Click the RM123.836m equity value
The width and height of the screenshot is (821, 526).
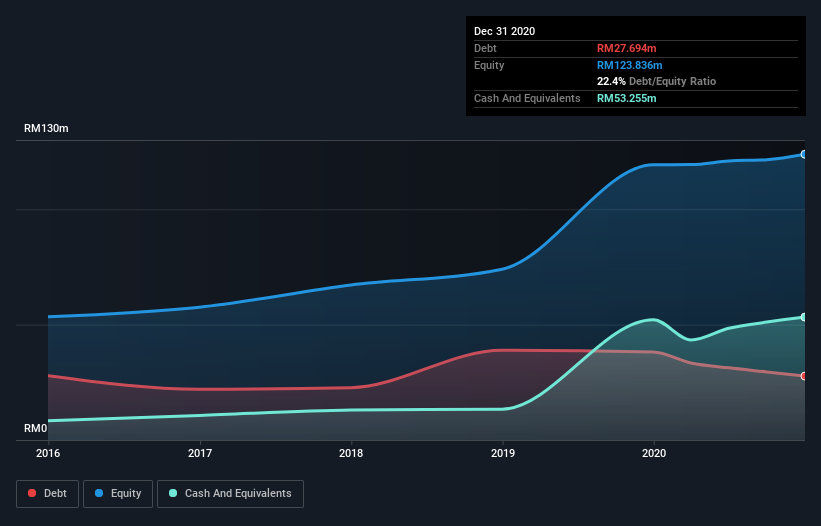pyautogui.click(x=629, y=65)
